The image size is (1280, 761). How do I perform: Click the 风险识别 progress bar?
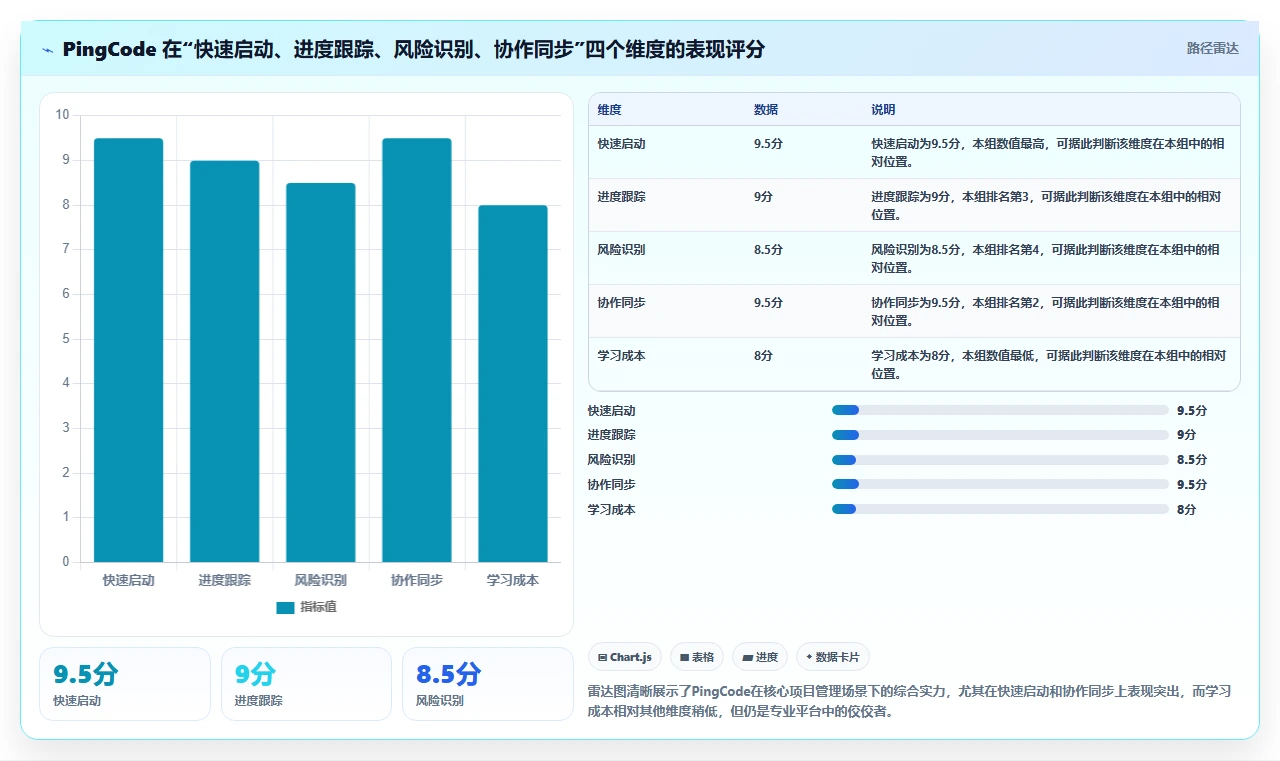(x=1000, y=460)
